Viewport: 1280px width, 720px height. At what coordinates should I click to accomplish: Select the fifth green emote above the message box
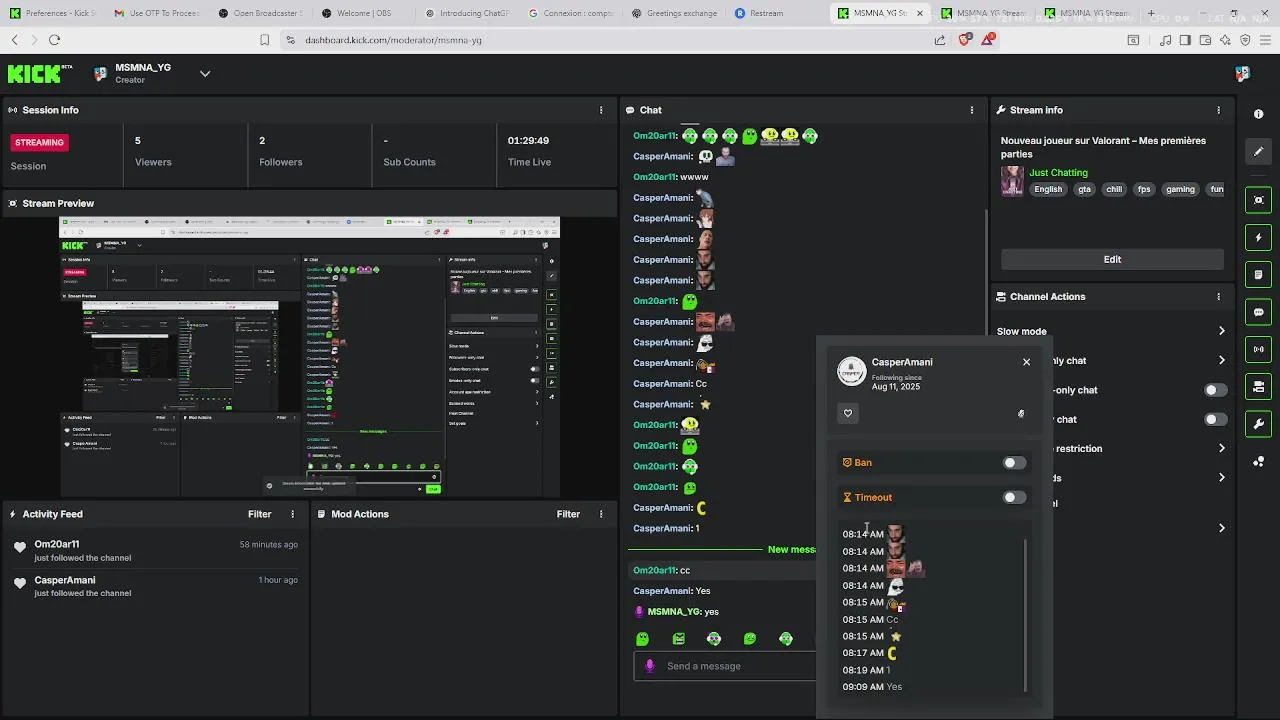pyautogui.click(x=786, y=639)
